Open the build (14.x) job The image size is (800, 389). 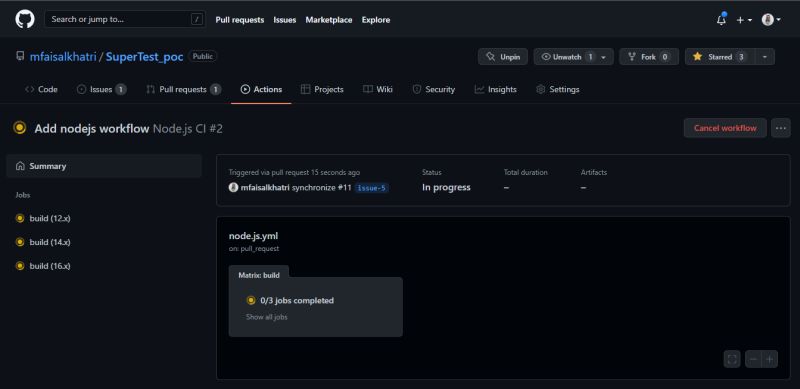[50, 242]
